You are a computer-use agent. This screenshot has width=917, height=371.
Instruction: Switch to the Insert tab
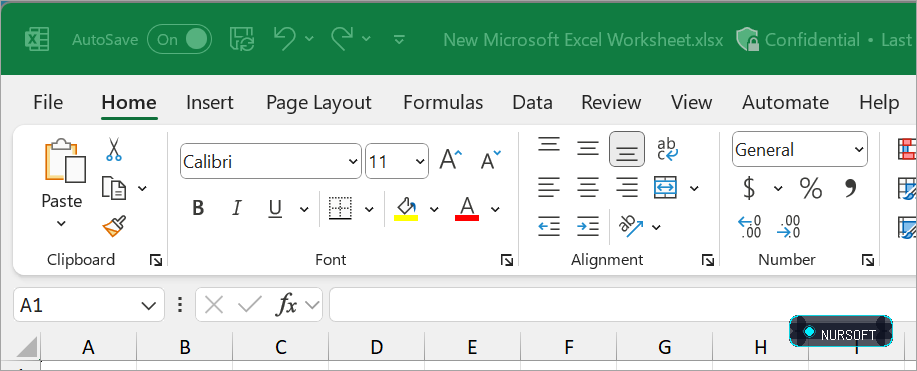pyautogui.click(x=209, y=102)
